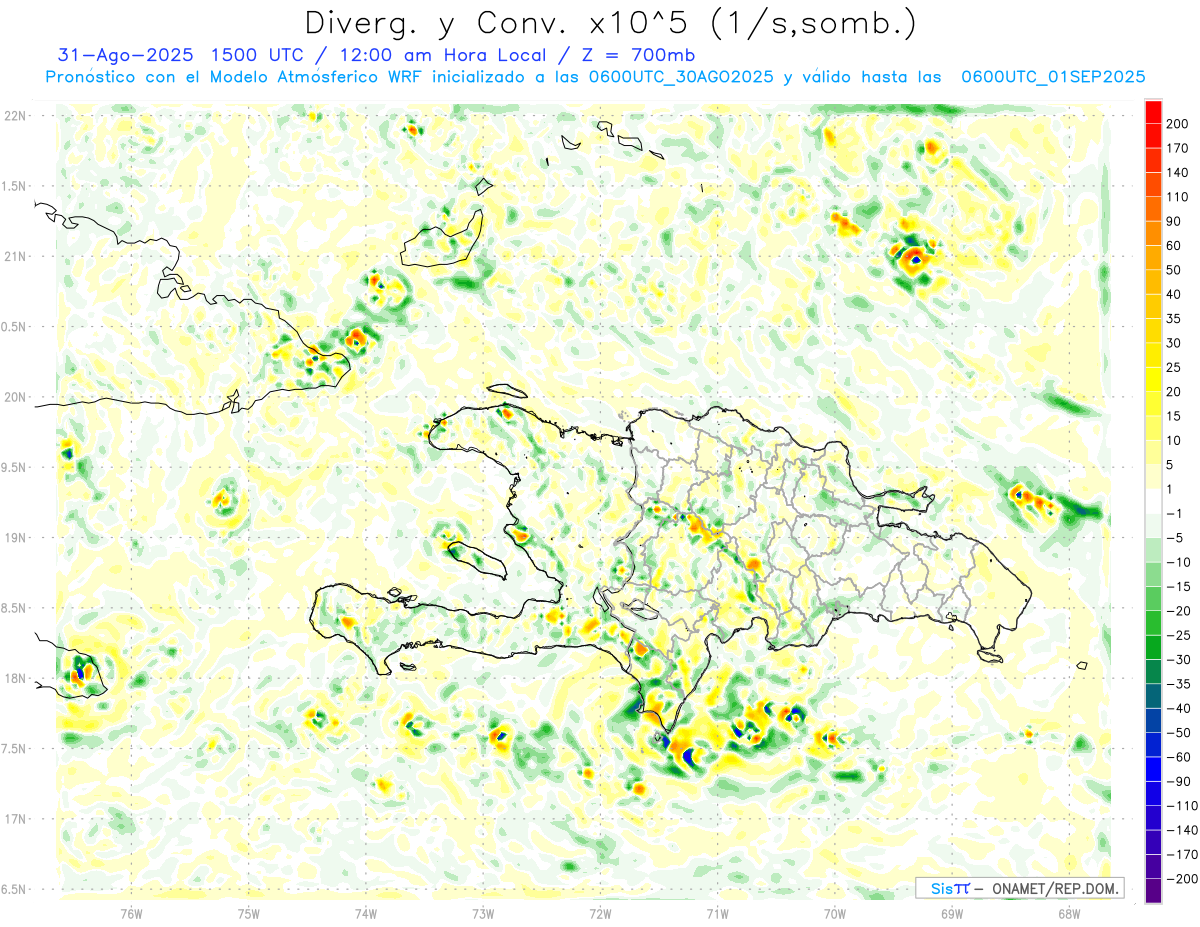
Task: Click the latitude label "20N"
Action: pos(14,397)
